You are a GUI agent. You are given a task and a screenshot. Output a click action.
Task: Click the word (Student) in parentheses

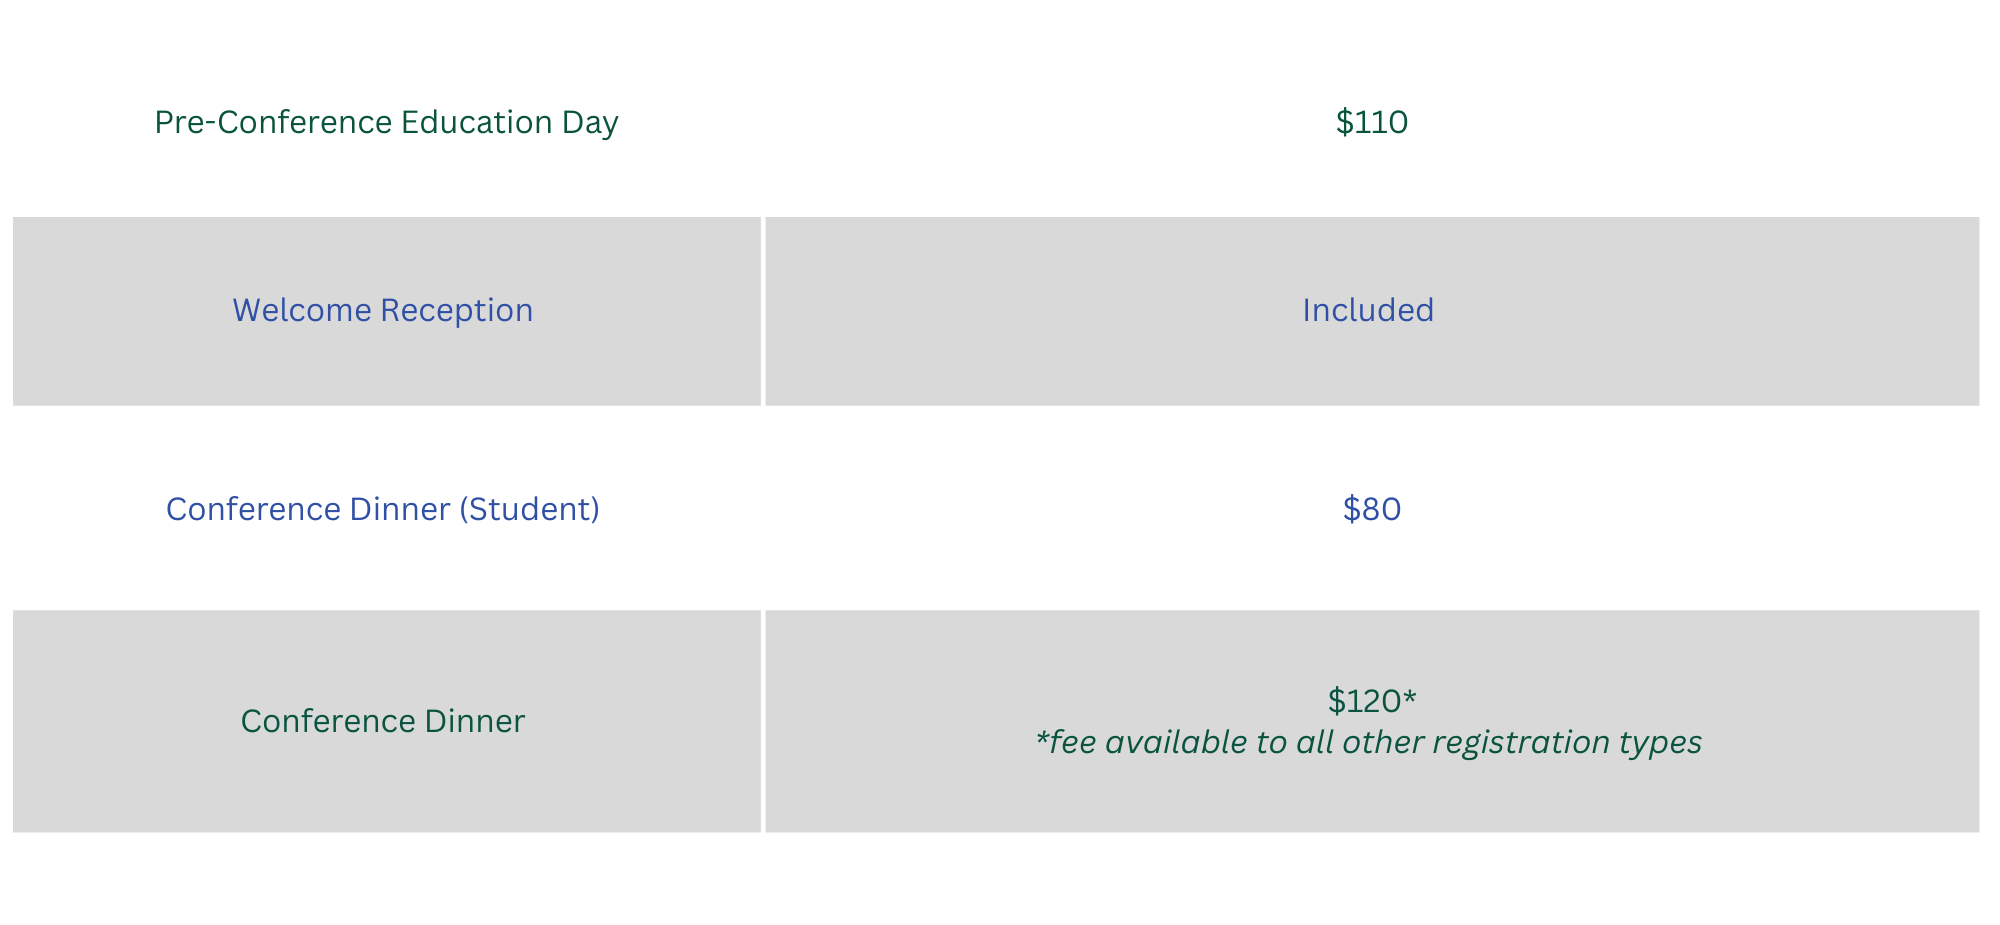[529, 509]
